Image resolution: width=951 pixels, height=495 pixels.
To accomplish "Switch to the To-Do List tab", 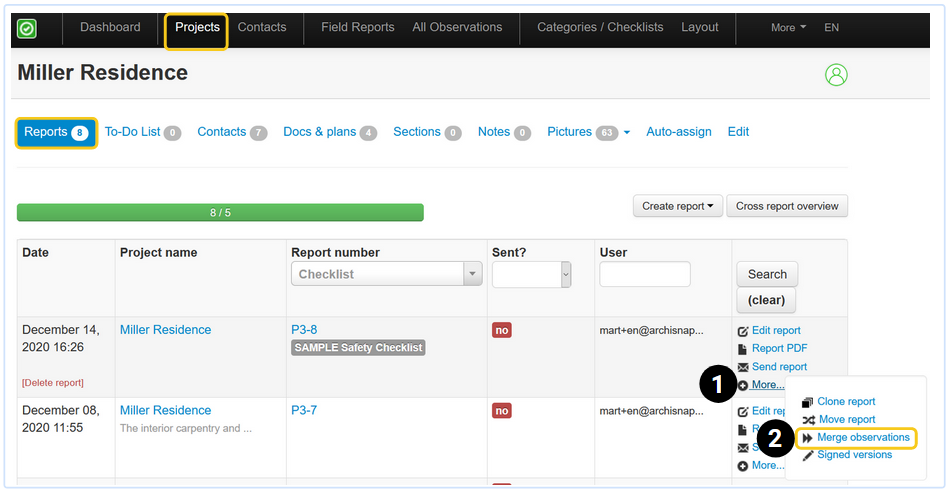I will 143,132.
